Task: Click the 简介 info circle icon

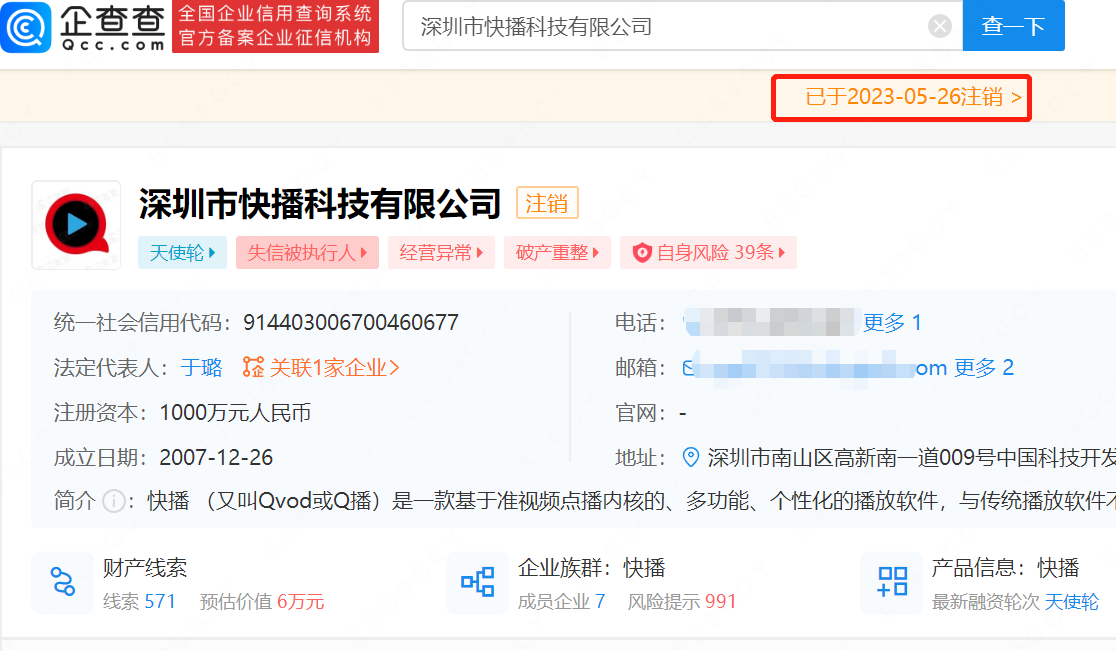Action: (113, 502)
